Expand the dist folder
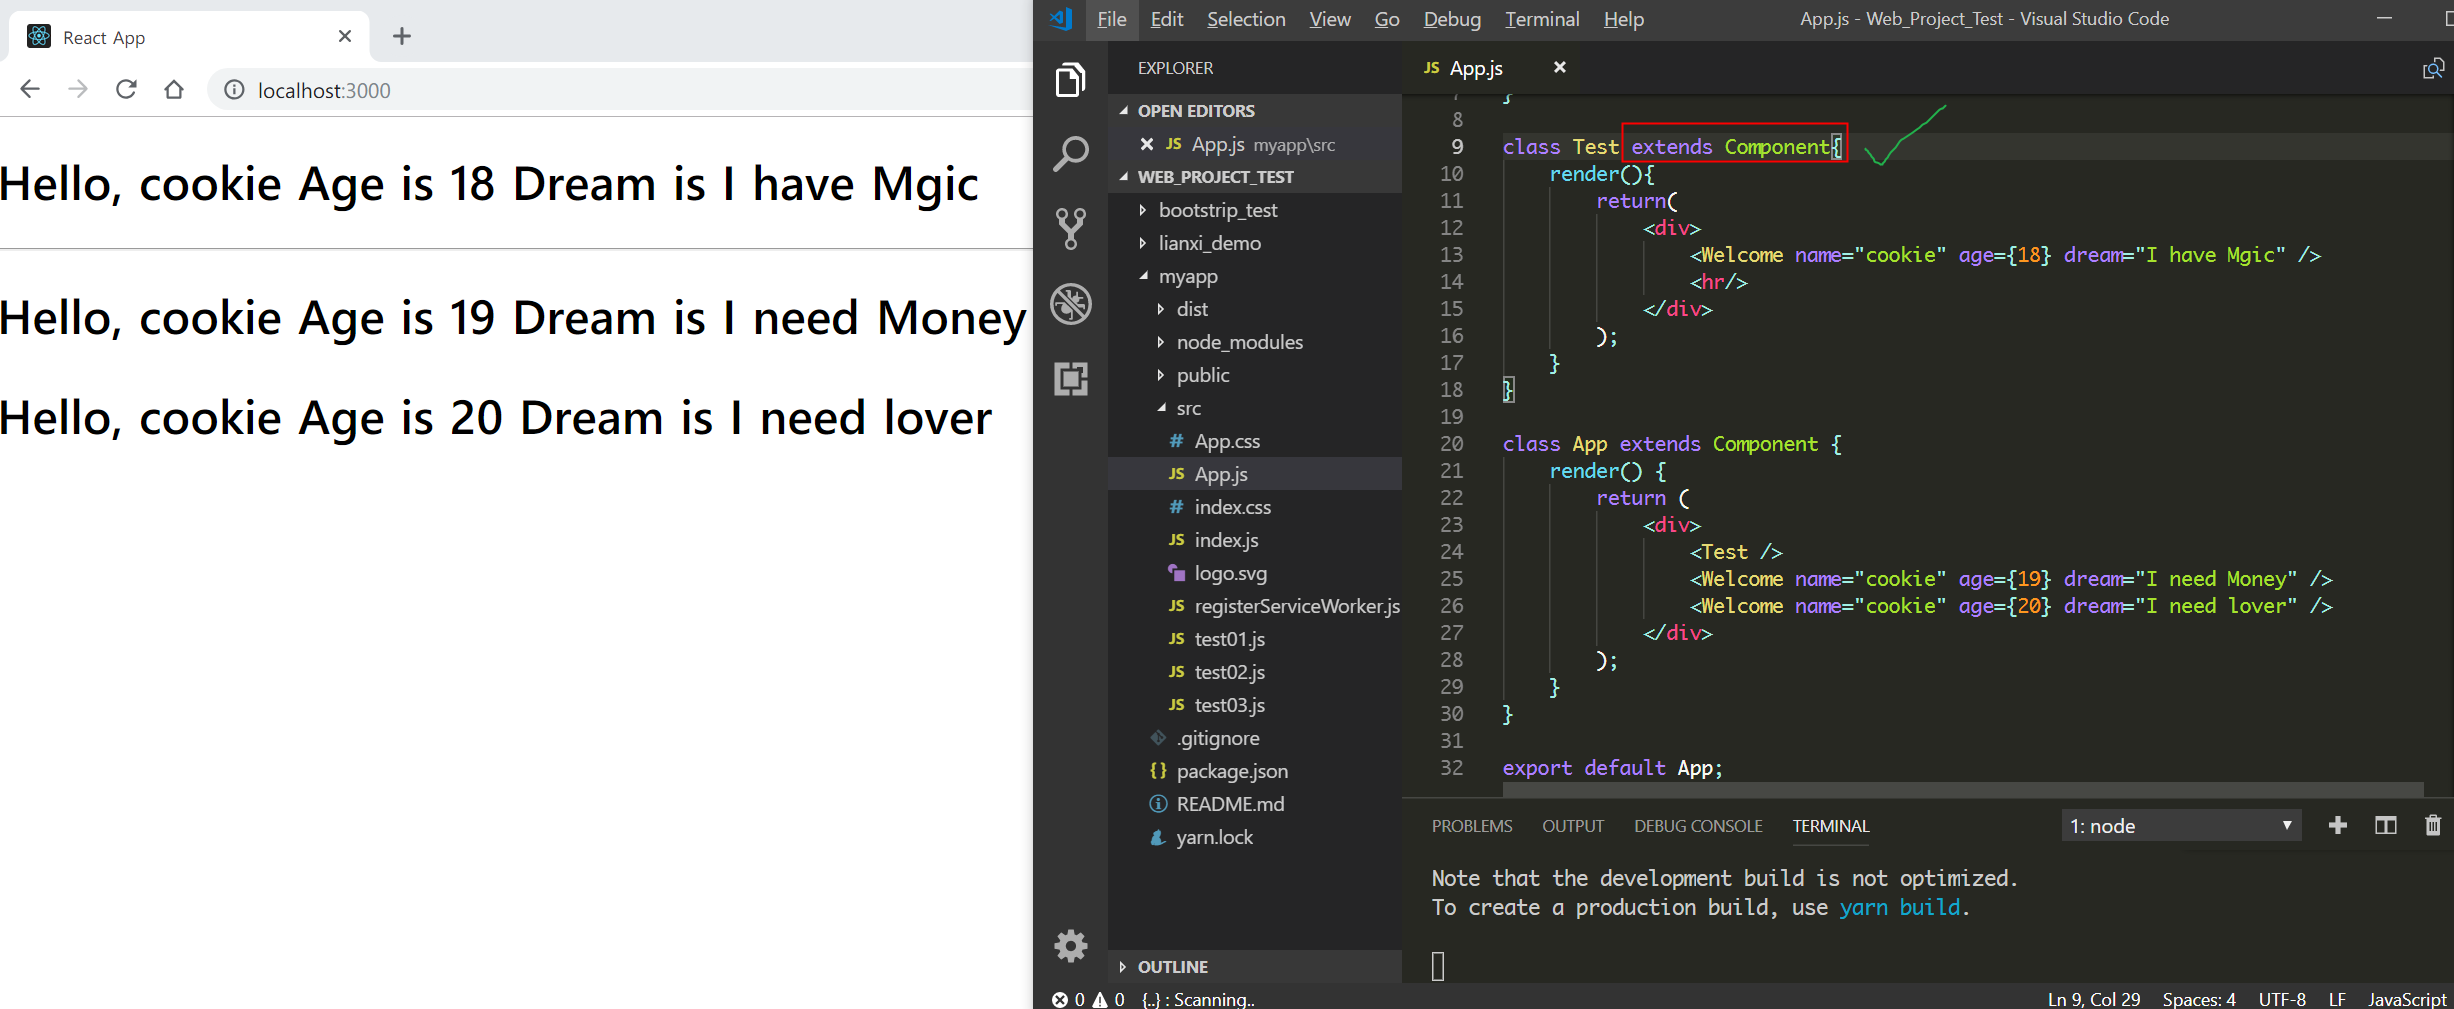The width and height of the screenshot is (2454, 1009). click(x=1255, y=309)
